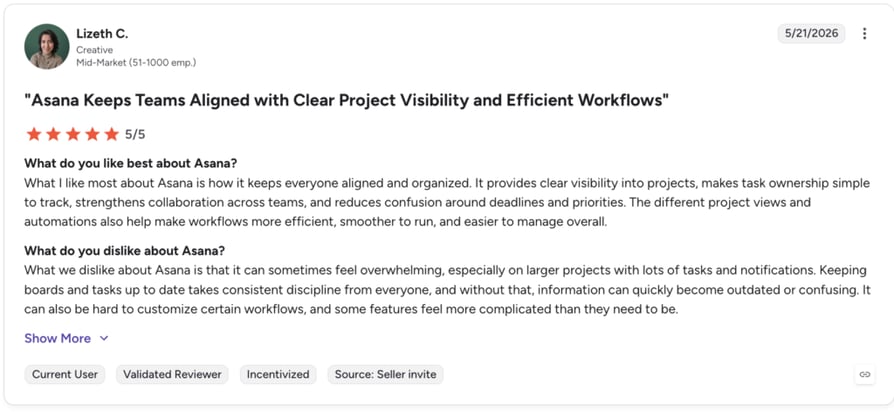894x412 pixels.
Task: Select the Current User tag
Action: 65,374
